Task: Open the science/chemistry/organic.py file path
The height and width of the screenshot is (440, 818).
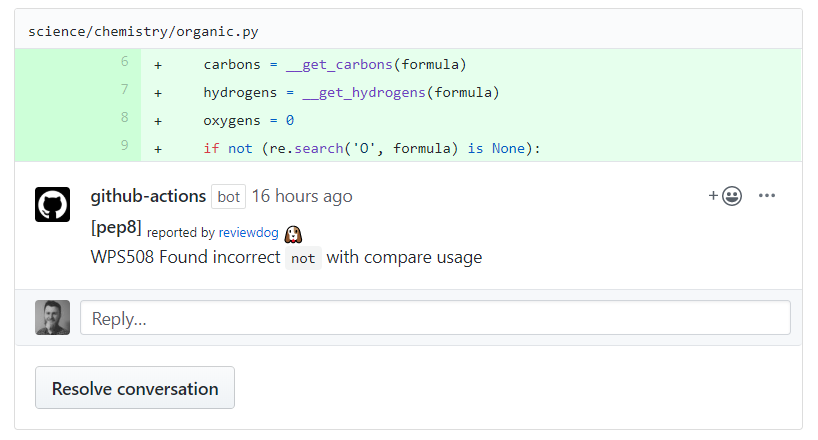Action: click(143, 30)
